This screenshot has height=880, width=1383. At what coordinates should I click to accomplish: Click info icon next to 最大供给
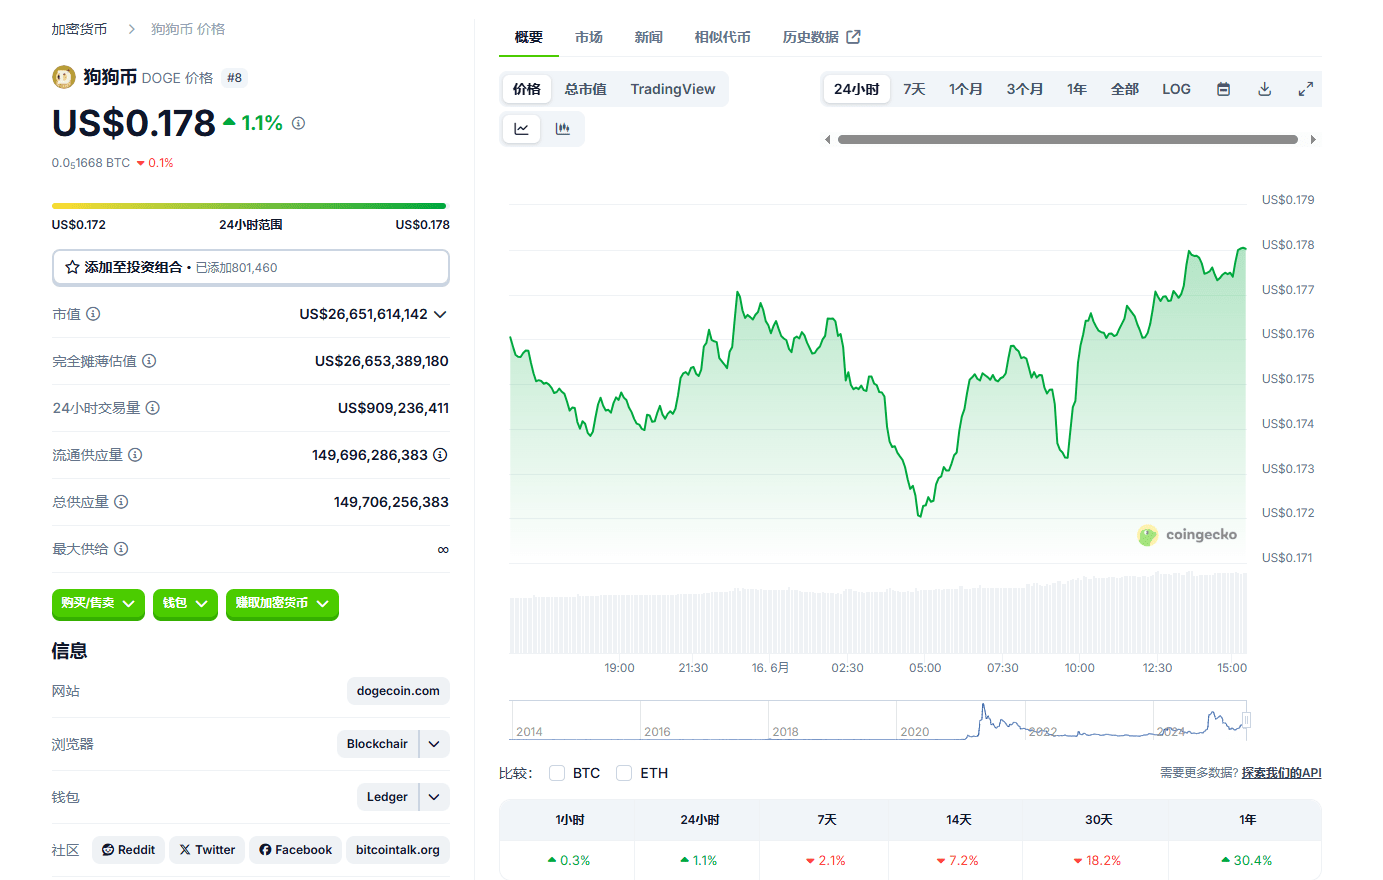pyautogui.click(x=121, y=549)
